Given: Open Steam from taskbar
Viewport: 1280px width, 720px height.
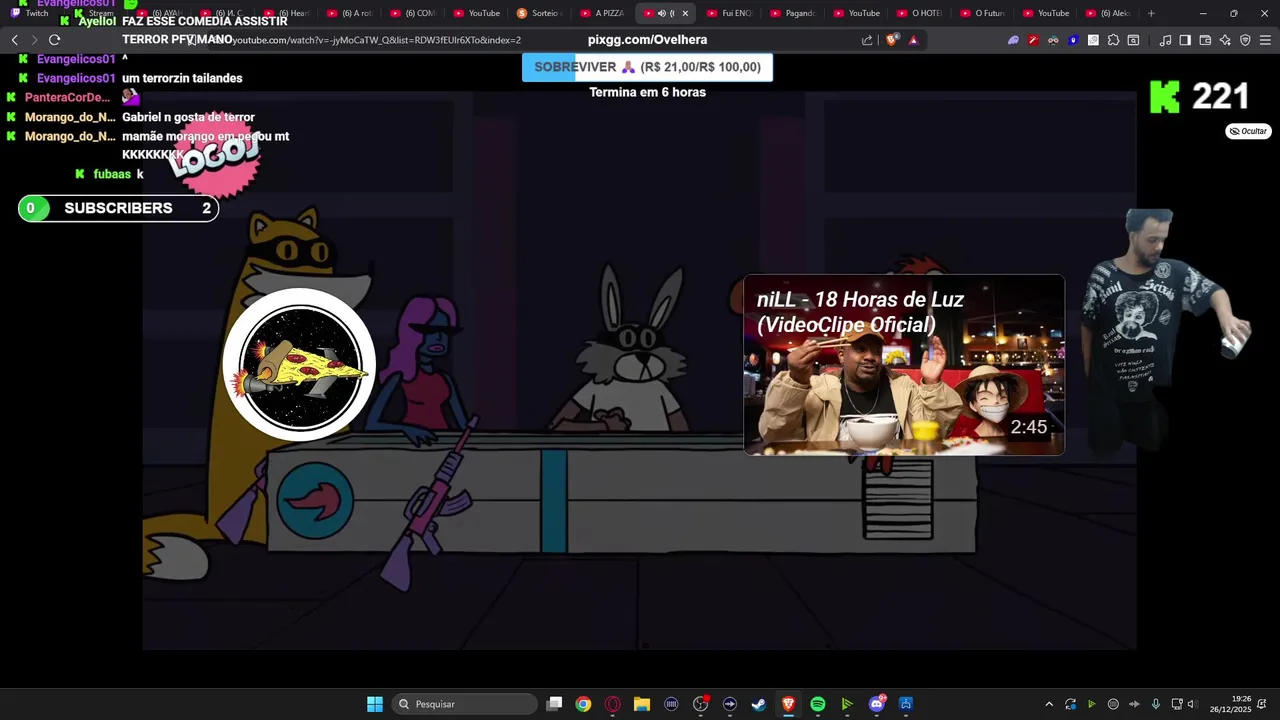Looking at the screenshot, I should point(759,704).
